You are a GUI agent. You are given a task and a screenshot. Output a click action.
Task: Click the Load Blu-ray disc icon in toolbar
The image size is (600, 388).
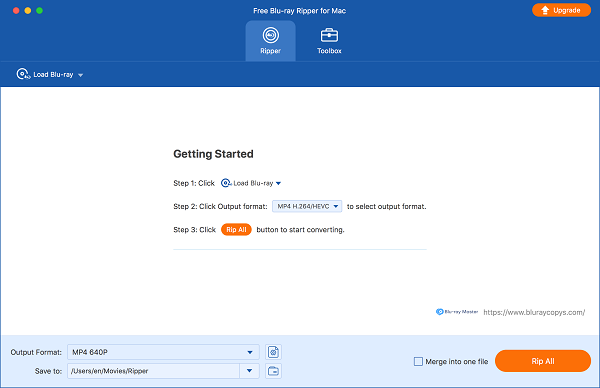[23, 74]
